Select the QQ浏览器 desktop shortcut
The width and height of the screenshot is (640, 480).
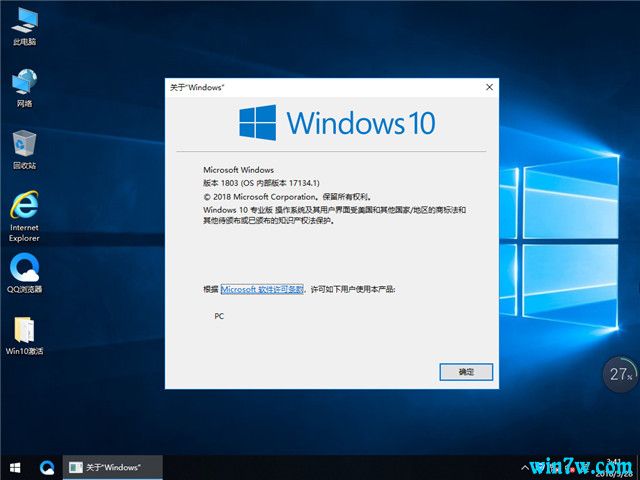(x=24, y=273)
